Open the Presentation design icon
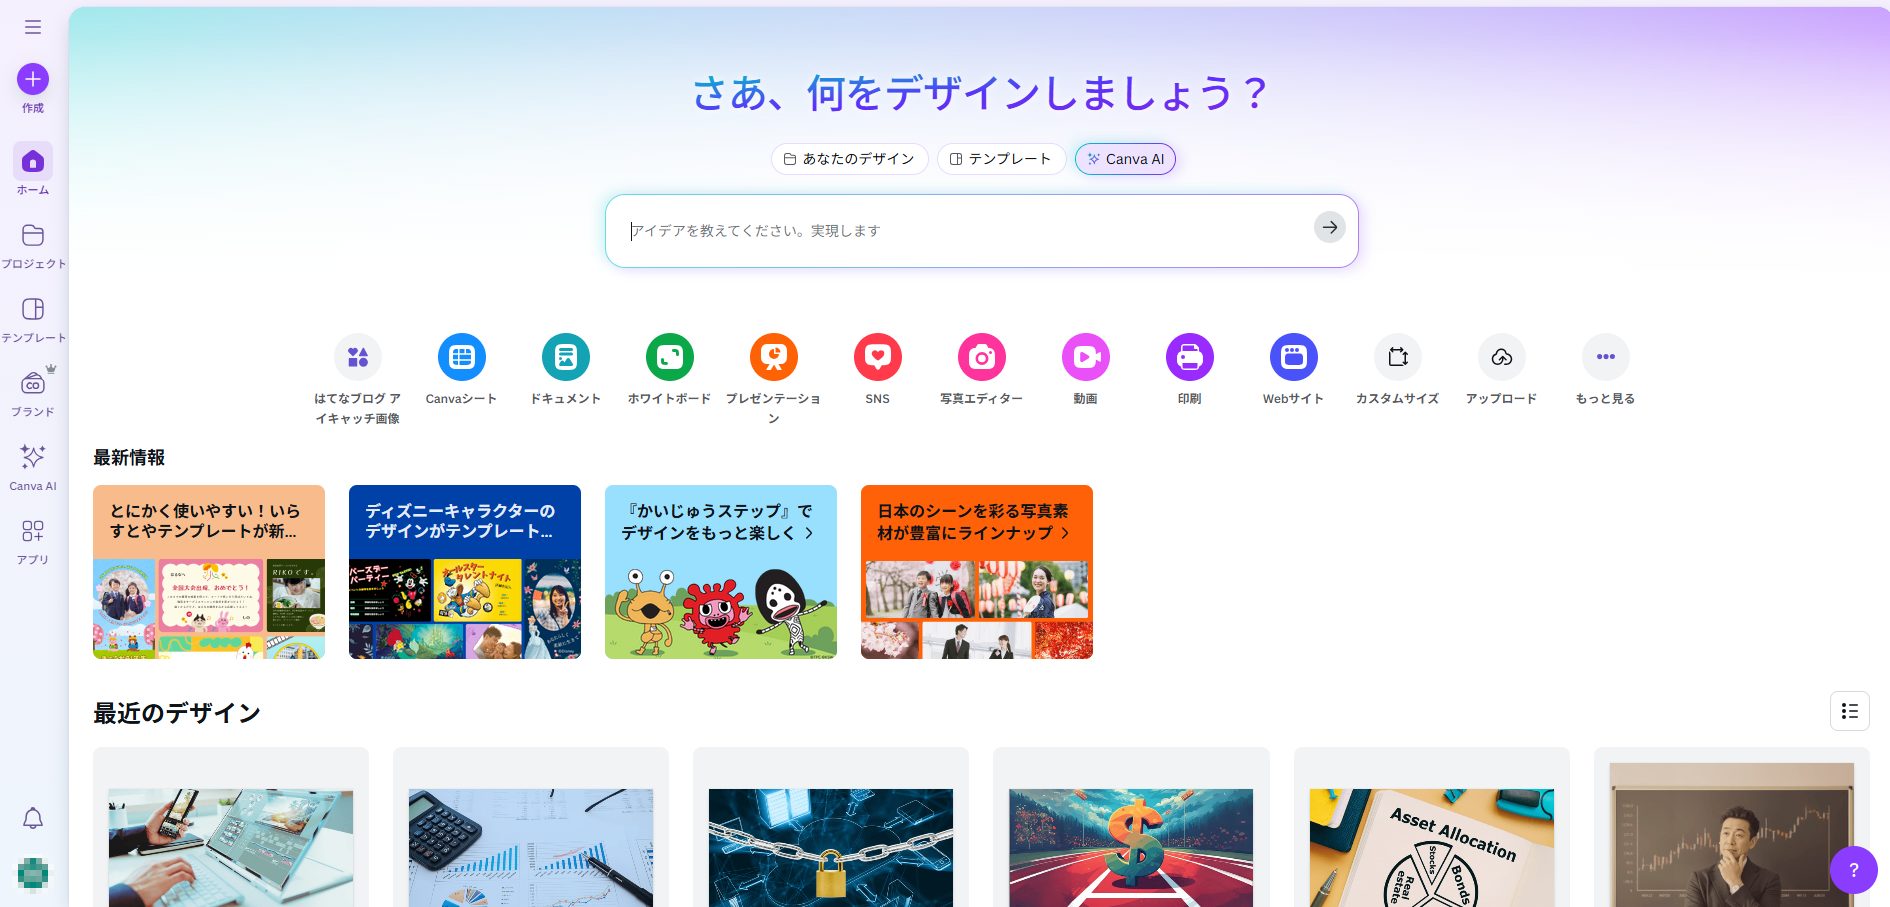This screenshot has height=907, width=1890. pyautogui.click(x=773, y=357)
